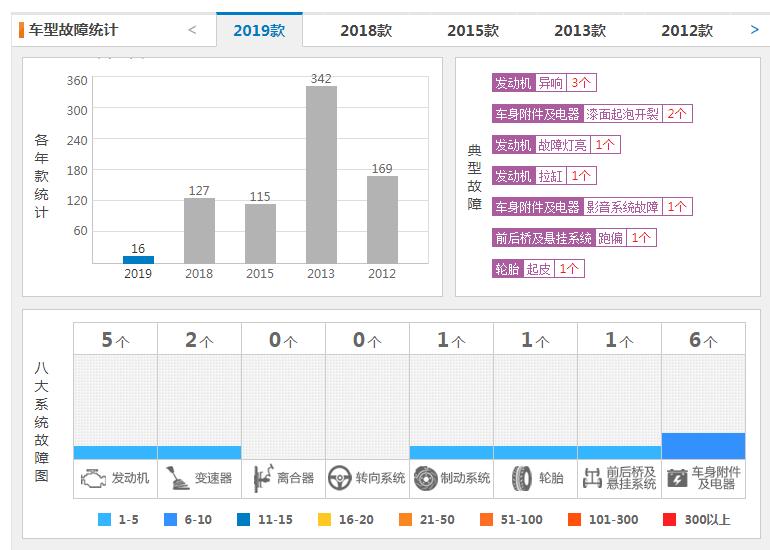Click the brake system column blue bar

(x=451, y=452)
